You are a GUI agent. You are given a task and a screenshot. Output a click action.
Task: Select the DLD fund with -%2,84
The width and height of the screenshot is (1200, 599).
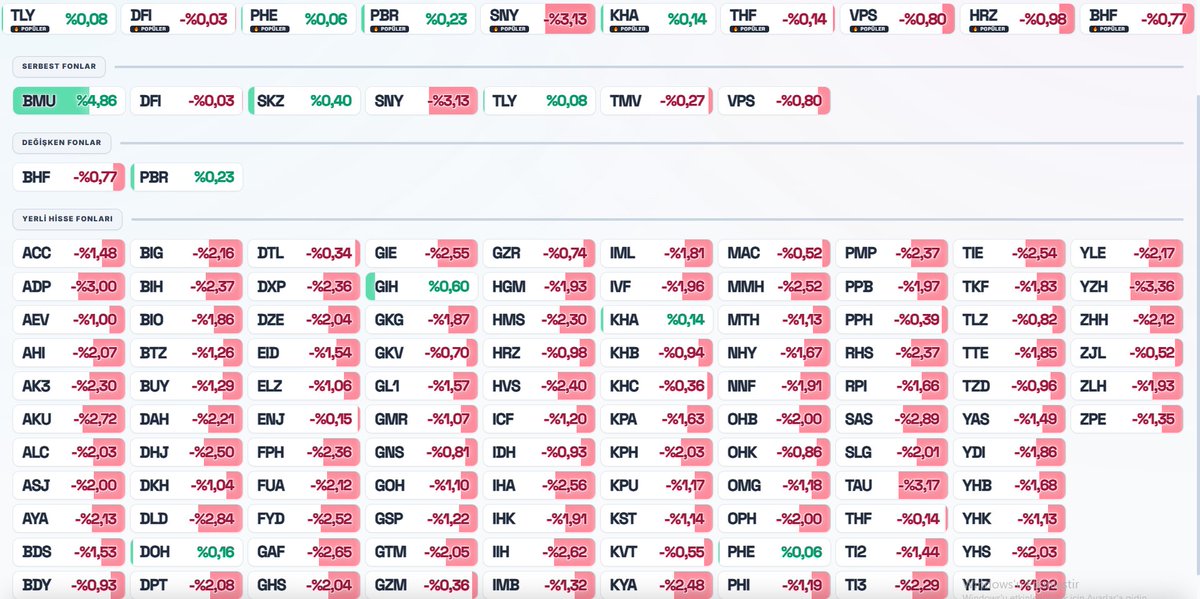click(x=186, y=518)
